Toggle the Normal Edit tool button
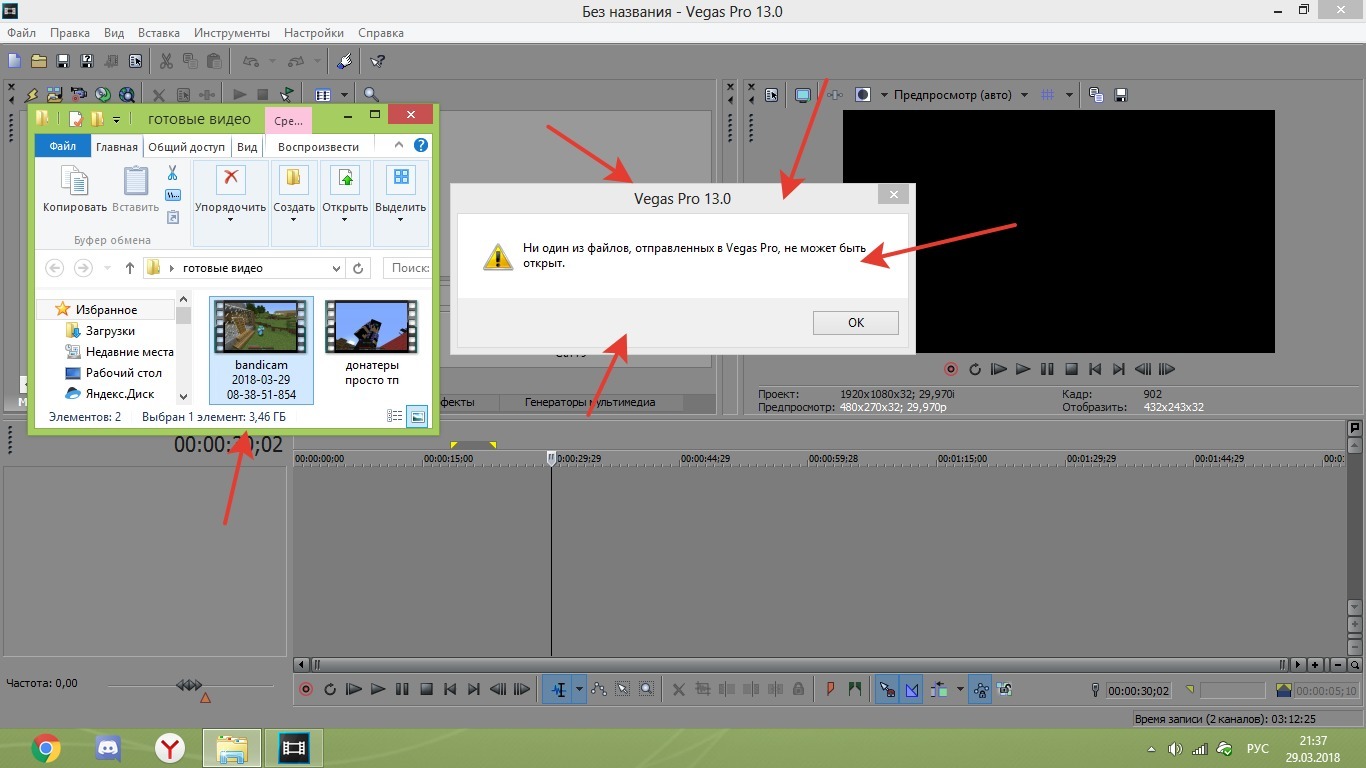 [558, 689]
